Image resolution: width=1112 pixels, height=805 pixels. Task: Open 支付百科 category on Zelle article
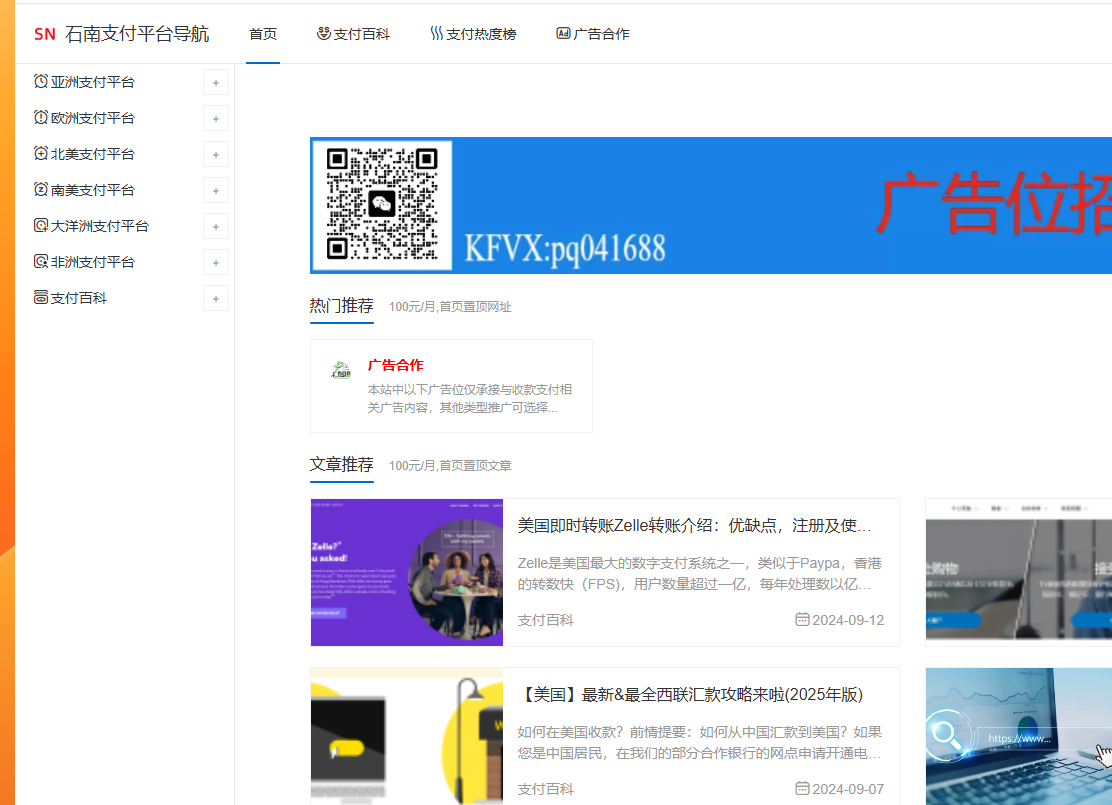545,621
